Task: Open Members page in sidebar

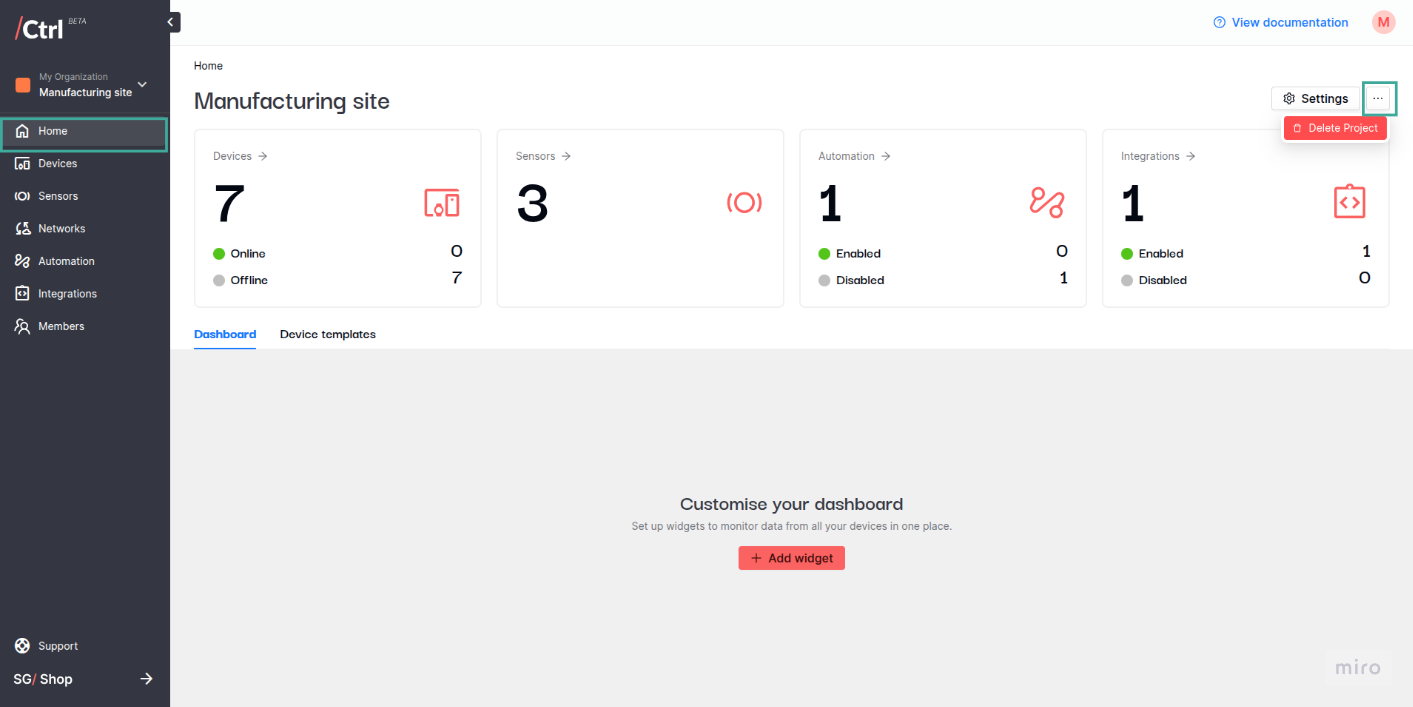Action: coord(61,326)
